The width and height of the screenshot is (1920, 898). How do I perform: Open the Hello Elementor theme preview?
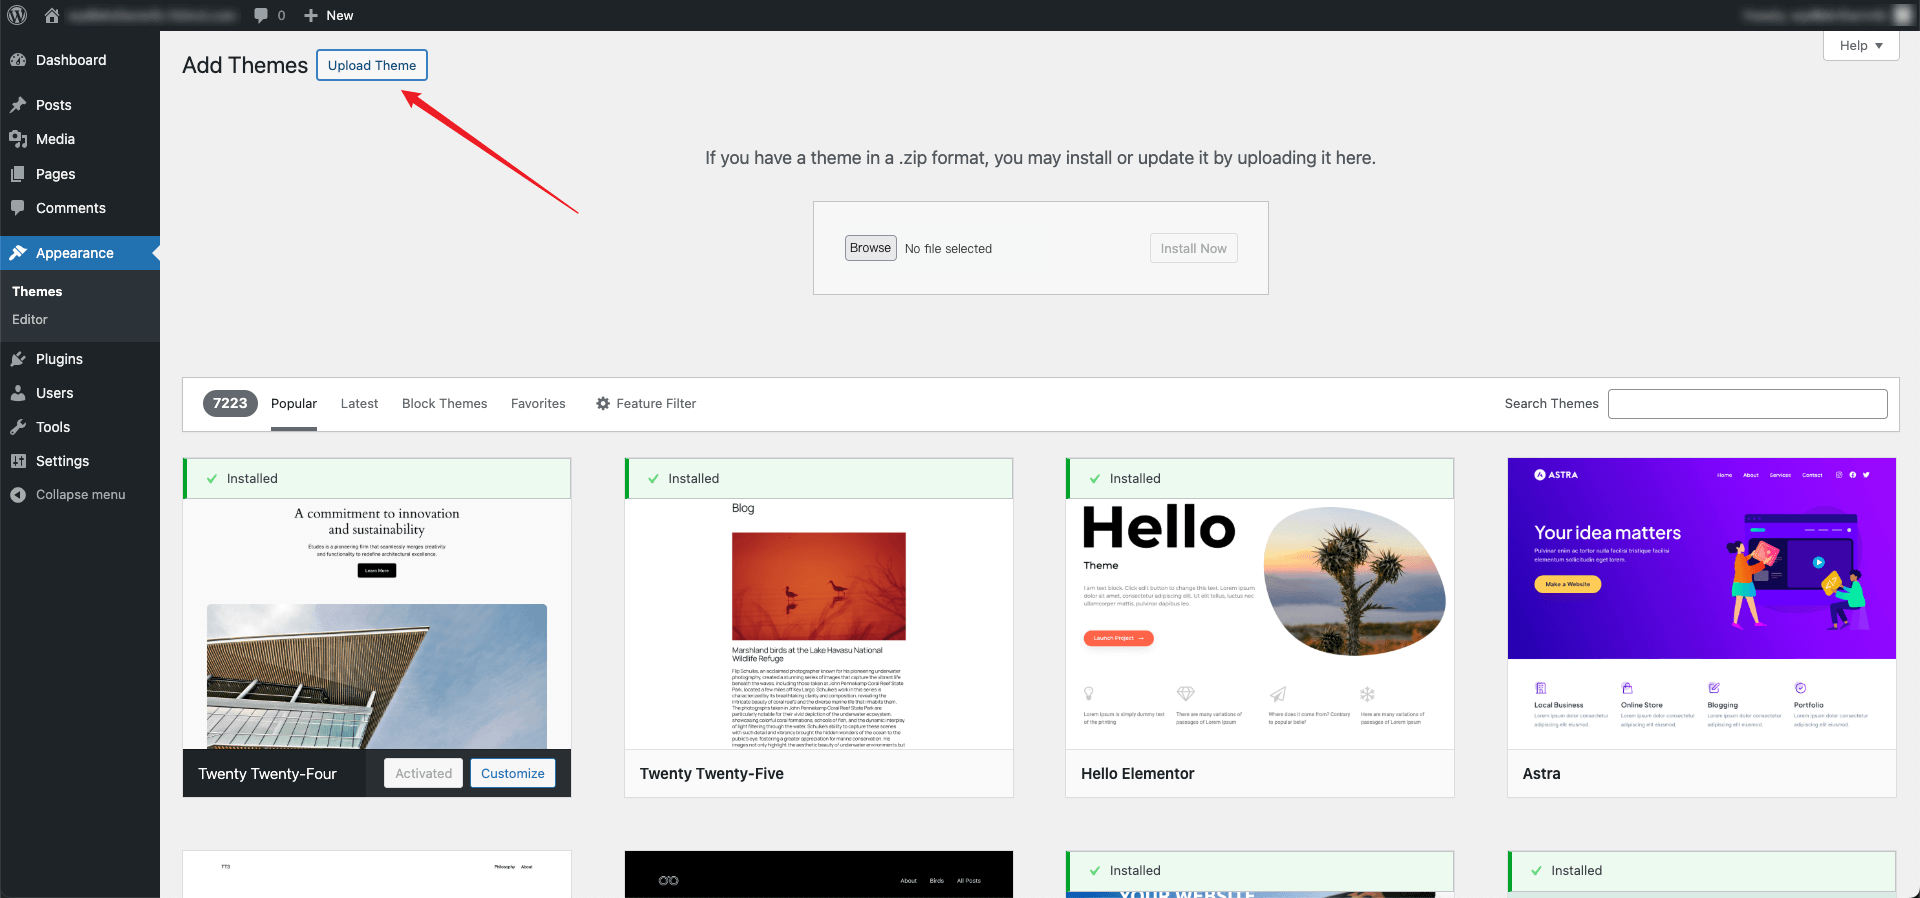coord(1260,624)
